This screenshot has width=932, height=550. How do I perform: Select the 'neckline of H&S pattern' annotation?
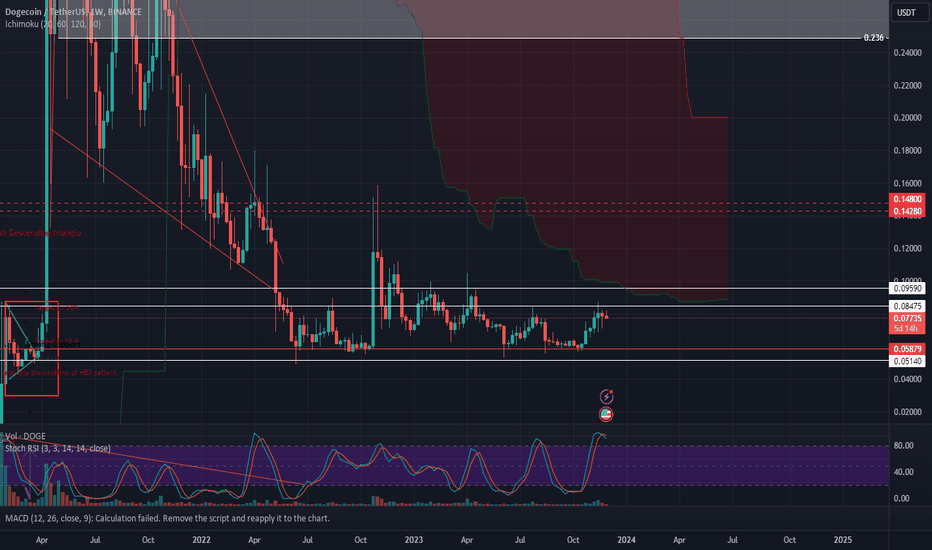(x=62, y=373)
